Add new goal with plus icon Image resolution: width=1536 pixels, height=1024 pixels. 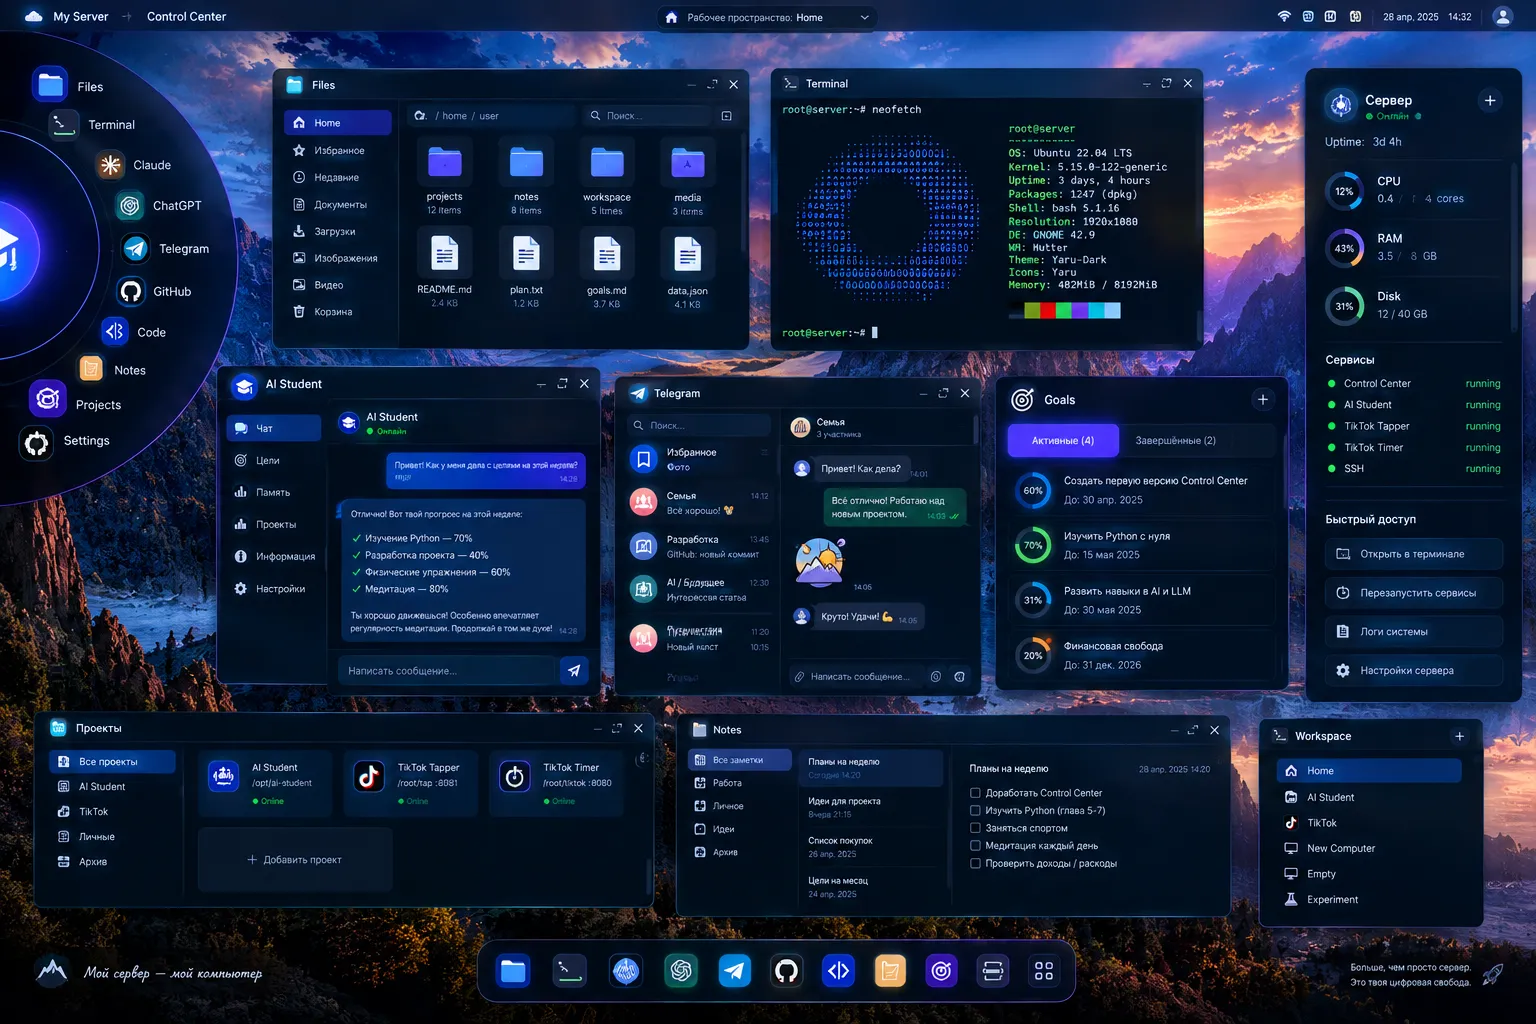point(1263,399)
